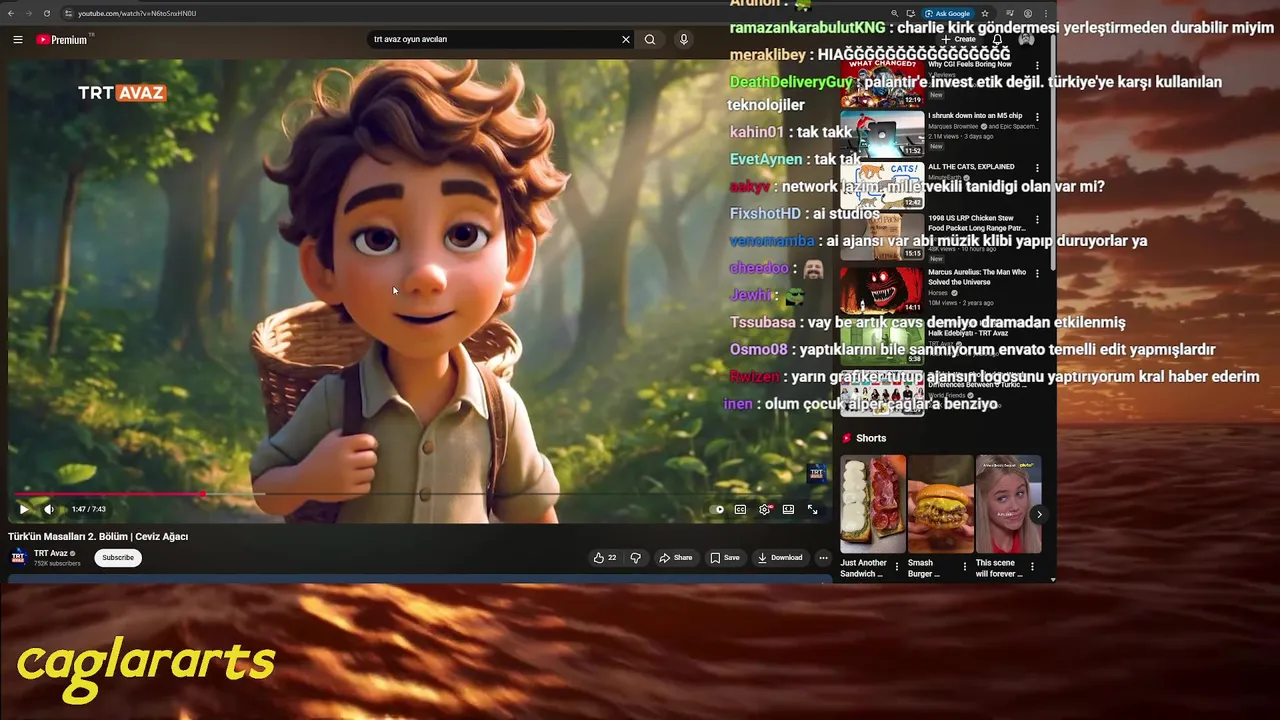The height and width of the screenshot is (720, 1280).
Task: Open 'This scene will forever' short
Action: click(1008, 504)
